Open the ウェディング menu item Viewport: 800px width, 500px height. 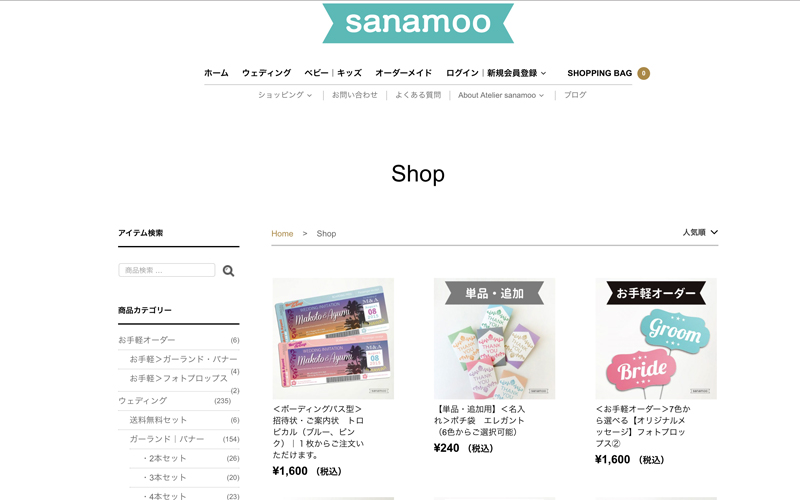[266, 73]
